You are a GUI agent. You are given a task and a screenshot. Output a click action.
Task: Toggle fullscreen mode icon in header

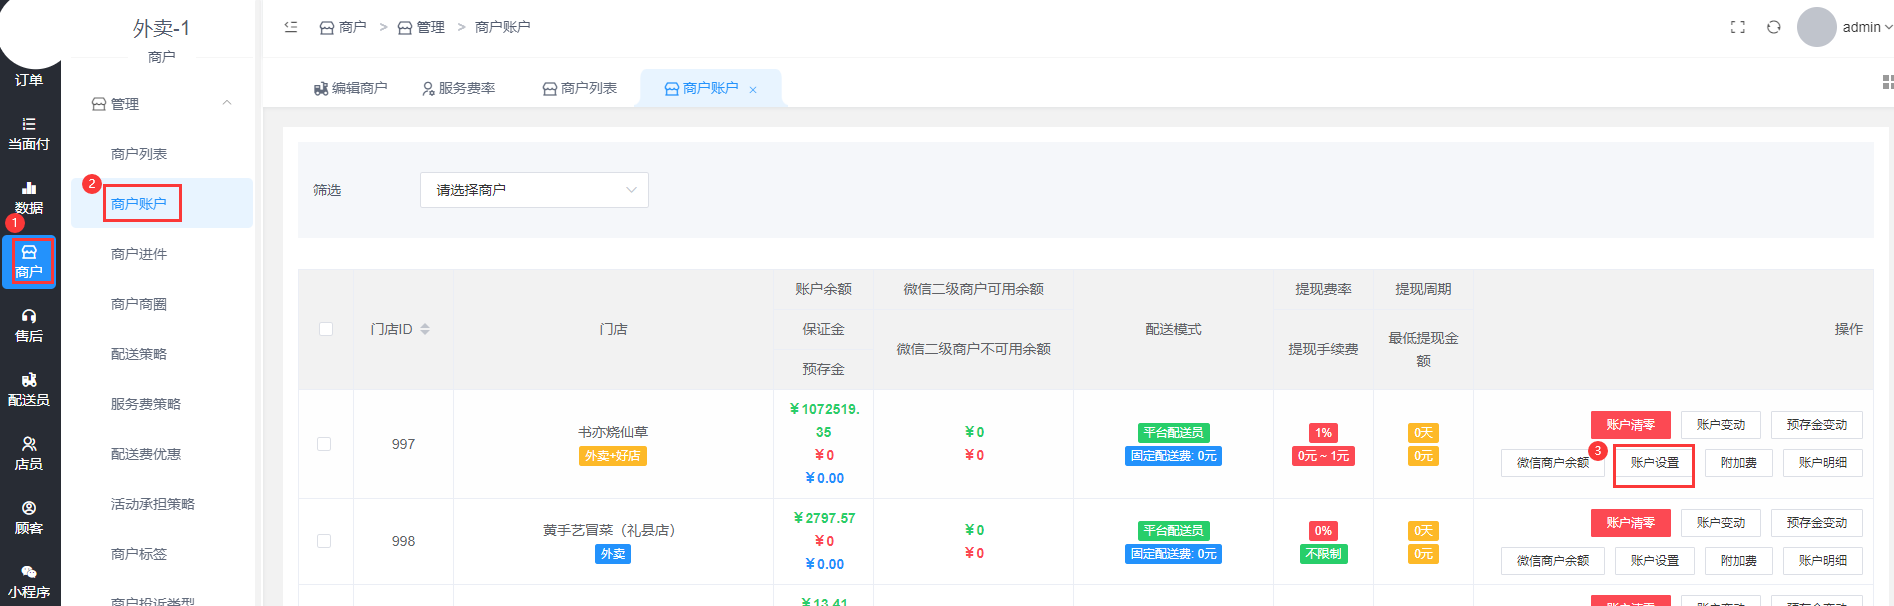tap(1738, 27)
